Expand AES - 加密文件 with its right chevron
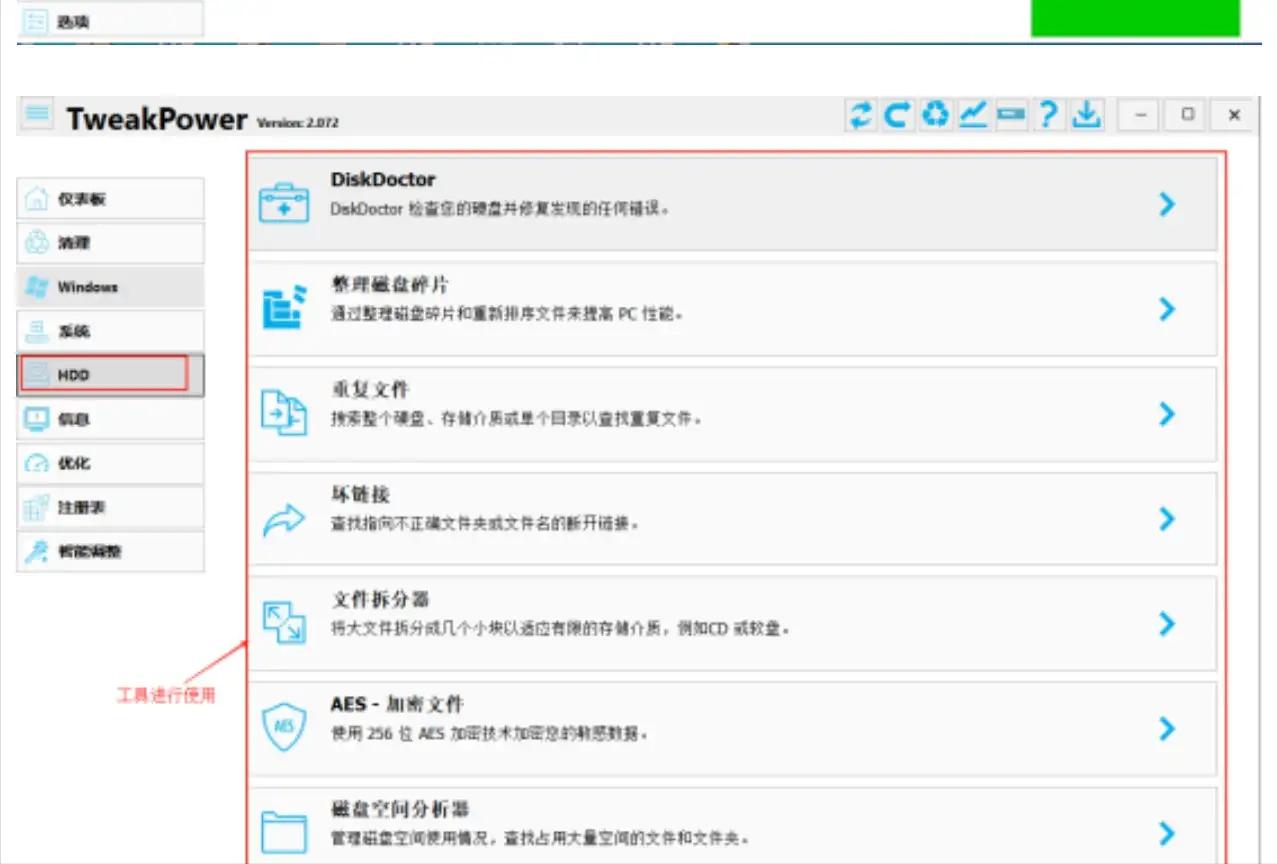1277x864 pixels. (1166, 729)
